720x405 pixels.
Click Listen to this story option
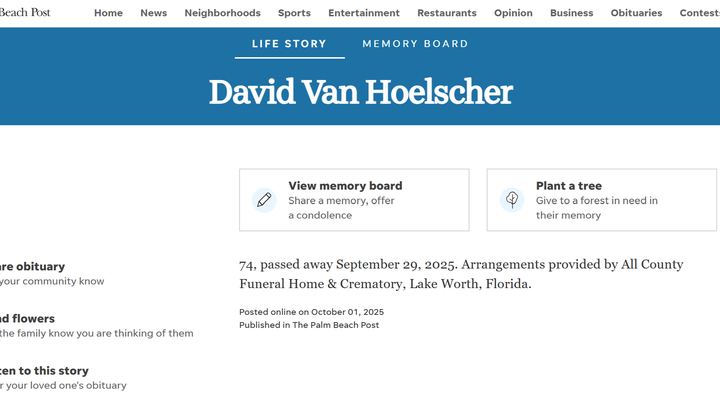pyautogui.click(x=44, y=371)
